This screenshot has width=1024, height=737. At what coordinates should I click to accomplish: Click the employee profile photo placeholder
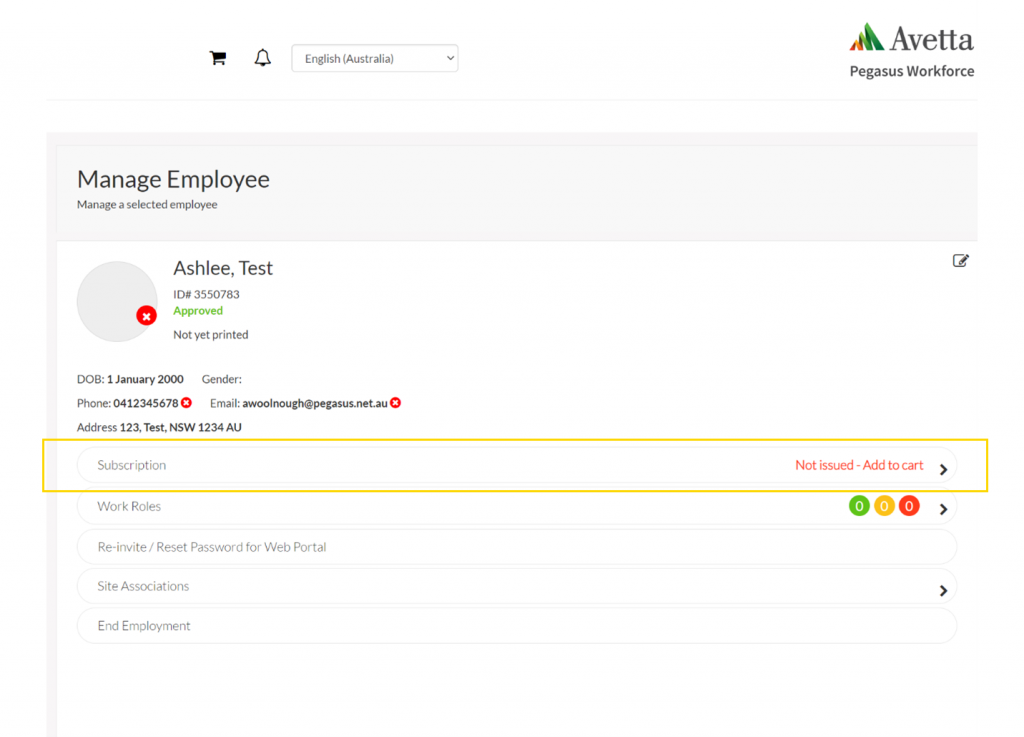(117, 302)
